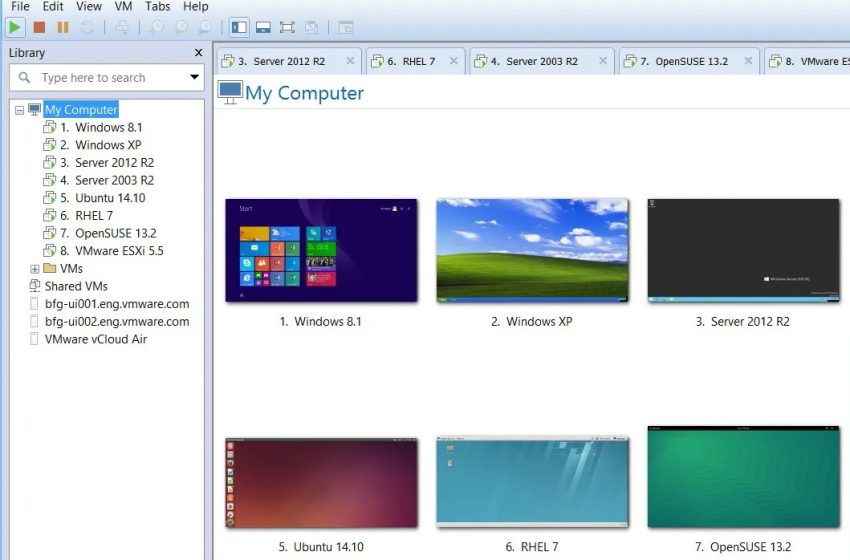Open the Edit menu
This screenshot has width=850, height=560.
click(53, 7)
